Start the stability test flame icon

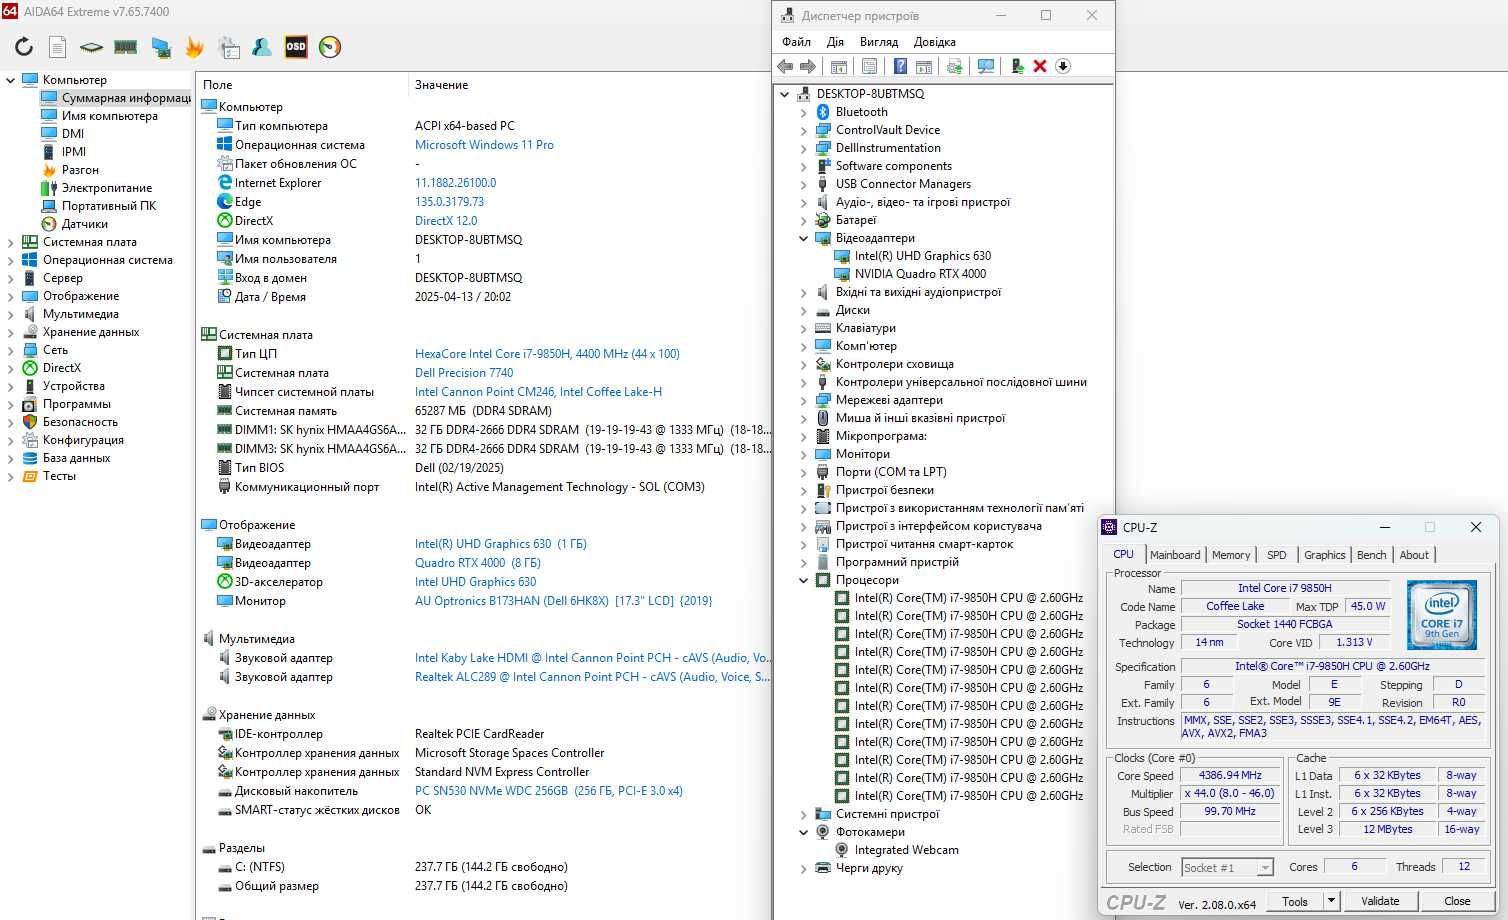coord(194,47)
